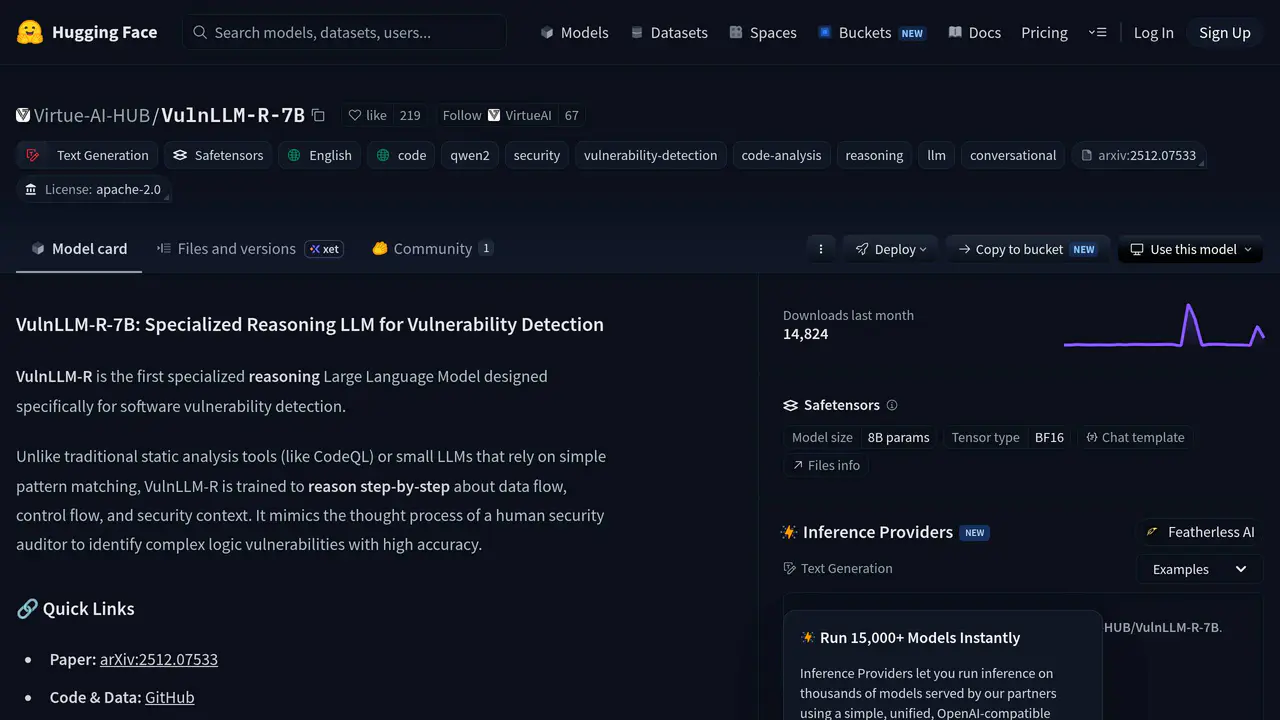This screenshot has height=720, width=1280.
Task: Select the Safetensors tag in the tag row
Action: coord(218,155)
